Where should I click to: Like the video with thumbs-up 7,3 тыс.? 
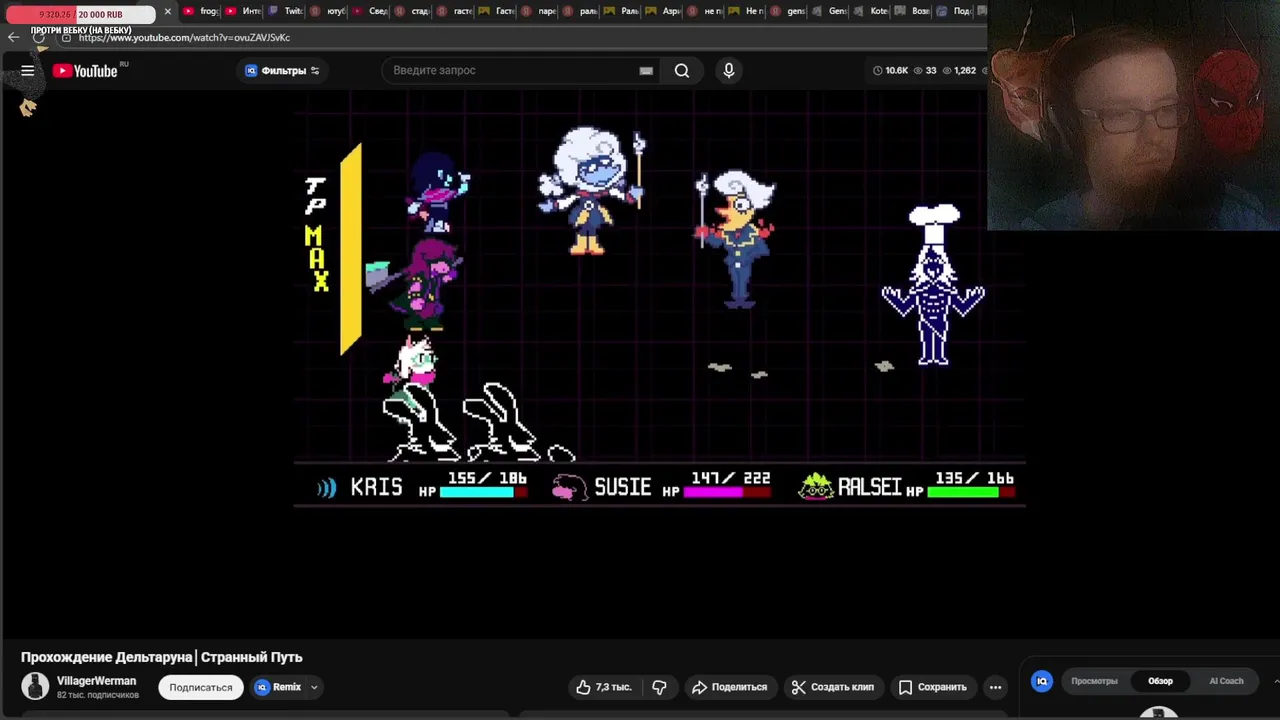point(603,687)
